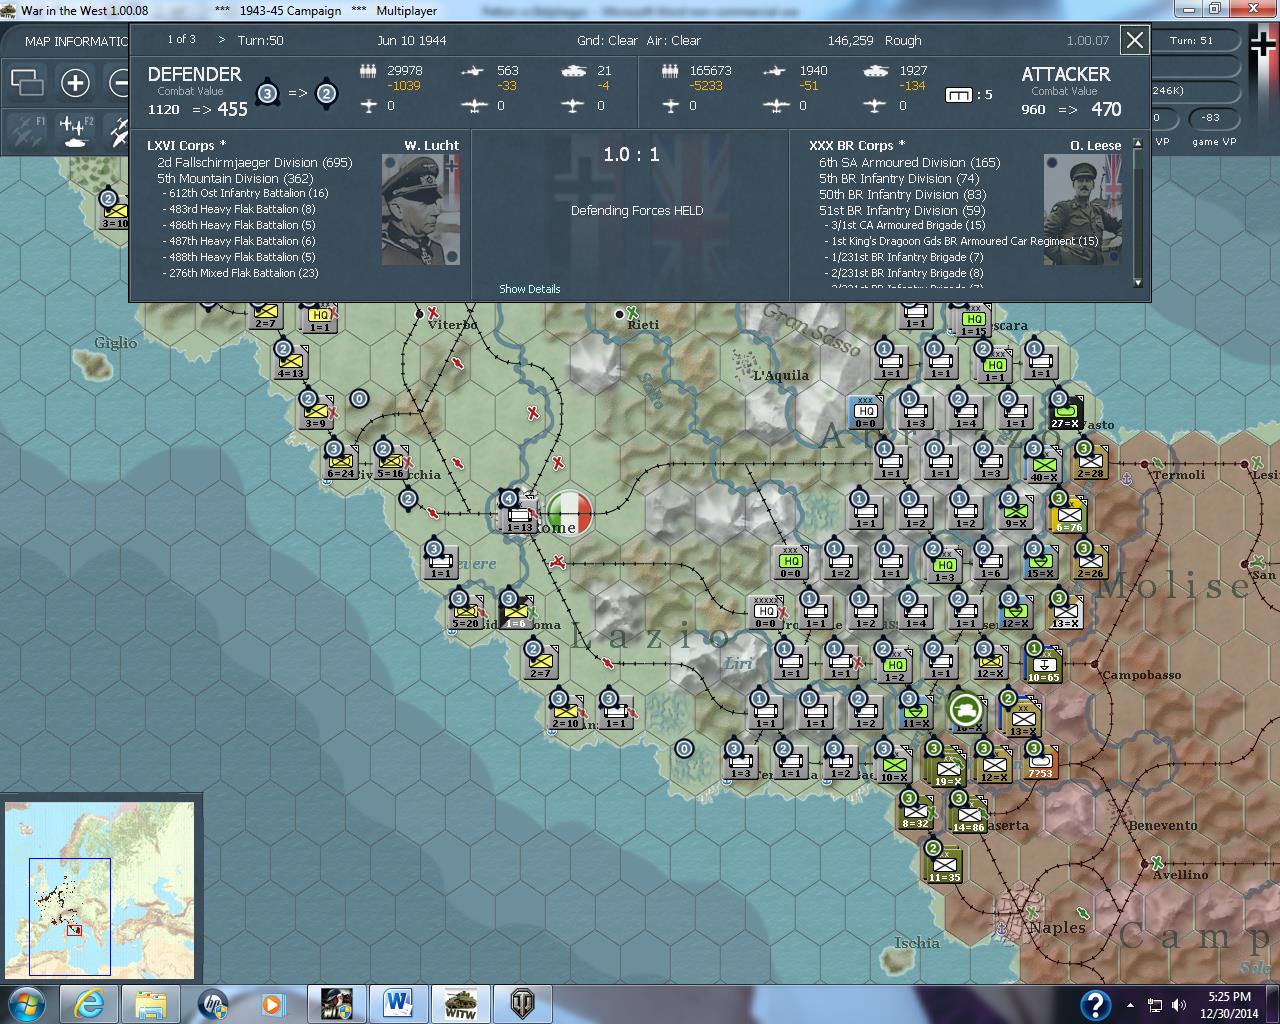The height and width of the screenshot is (1024, 1280).
Task: Open Windows Start menu
Action: (x=27, y=1003)
